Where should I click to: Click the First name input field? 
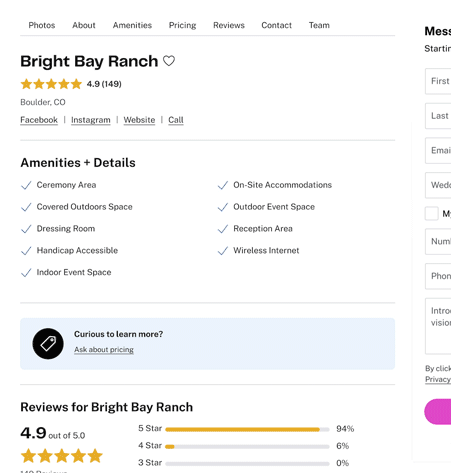point(438,81)
